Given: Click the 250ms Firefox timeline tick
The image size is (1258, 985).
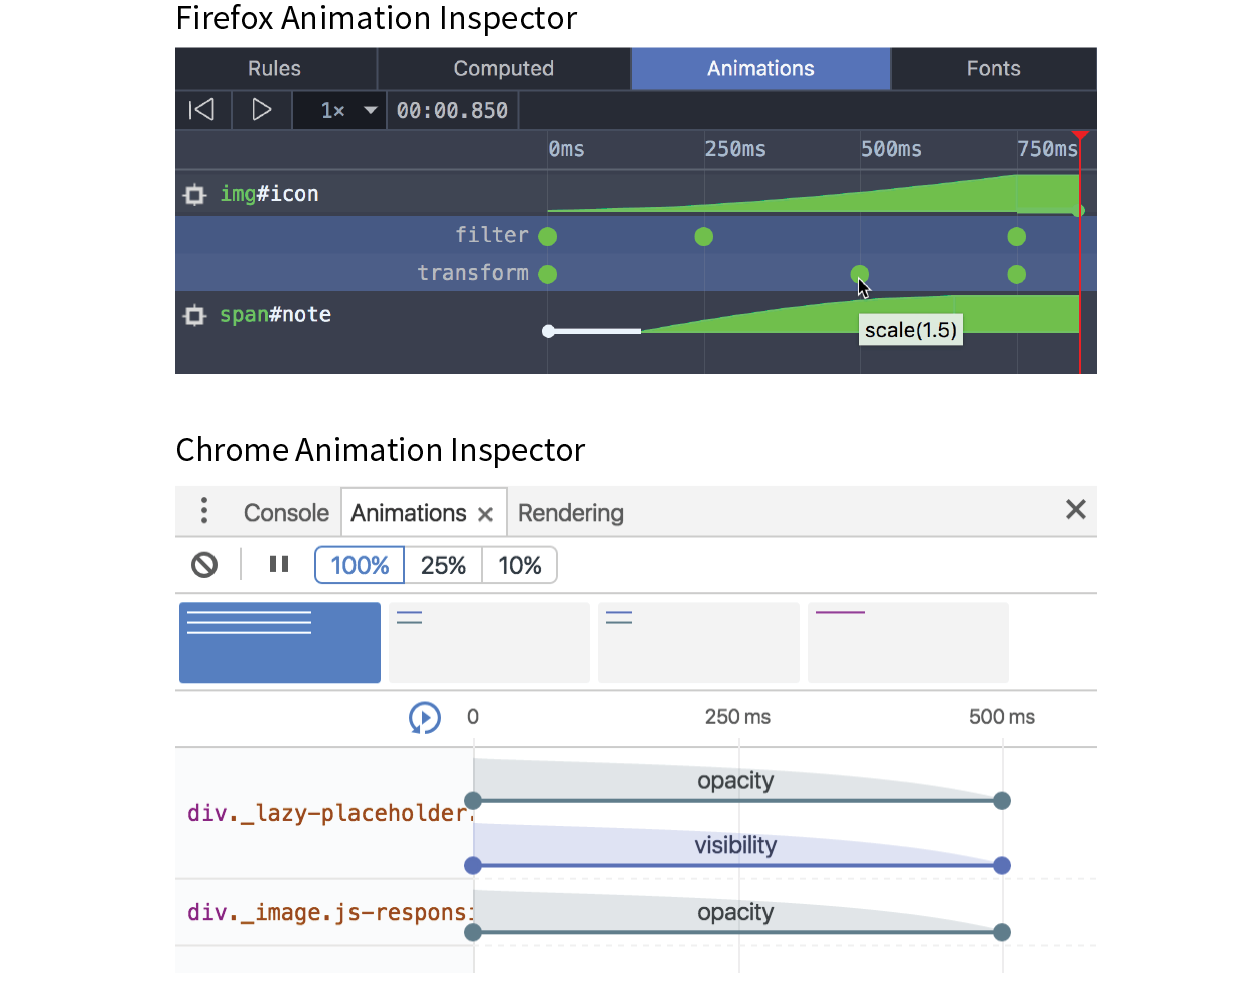Looking at the screenshot, I should point(735,149).
